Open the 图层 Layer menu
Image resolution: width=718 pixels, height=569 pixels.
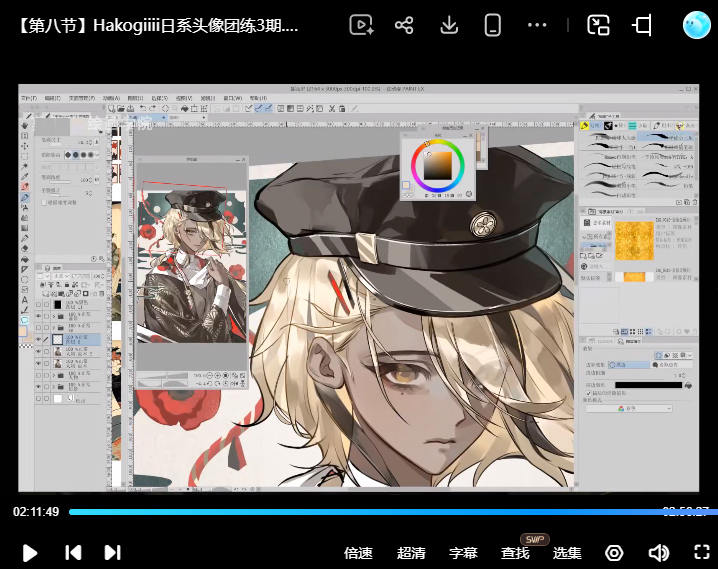click(x=135, y=98)
